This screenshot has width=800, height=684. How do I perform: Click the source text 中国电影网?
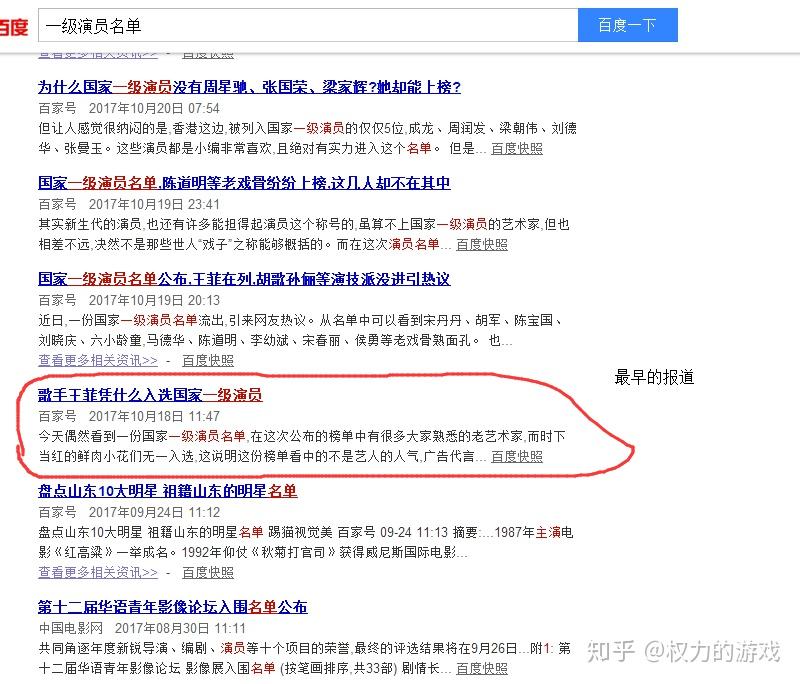point(70,628)
